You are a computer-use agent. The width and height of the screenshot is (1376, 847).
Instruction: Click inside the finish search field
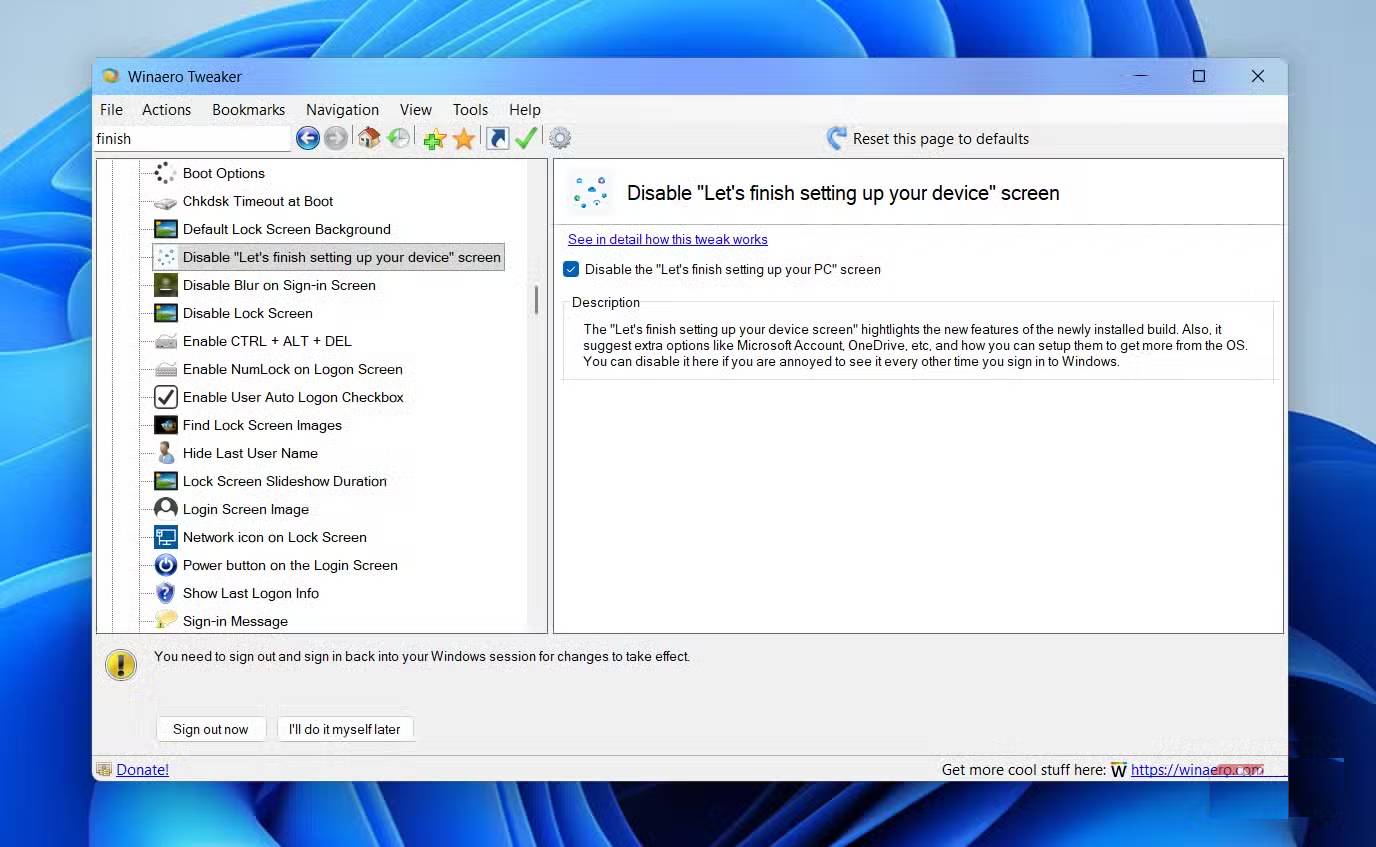(190, 138)
